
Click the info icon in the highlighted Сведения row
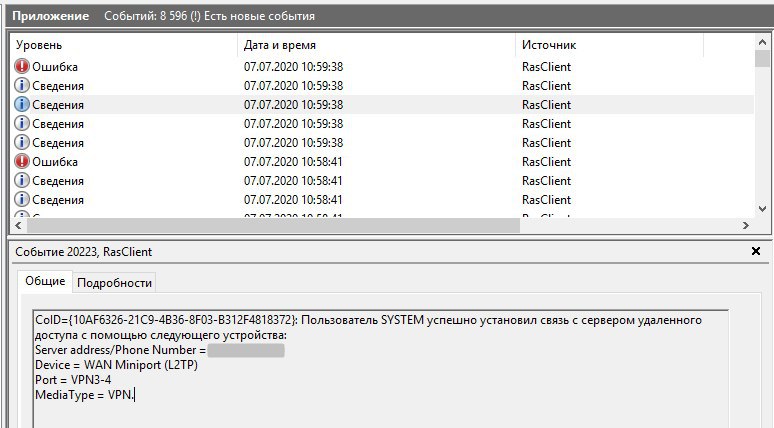22,105
